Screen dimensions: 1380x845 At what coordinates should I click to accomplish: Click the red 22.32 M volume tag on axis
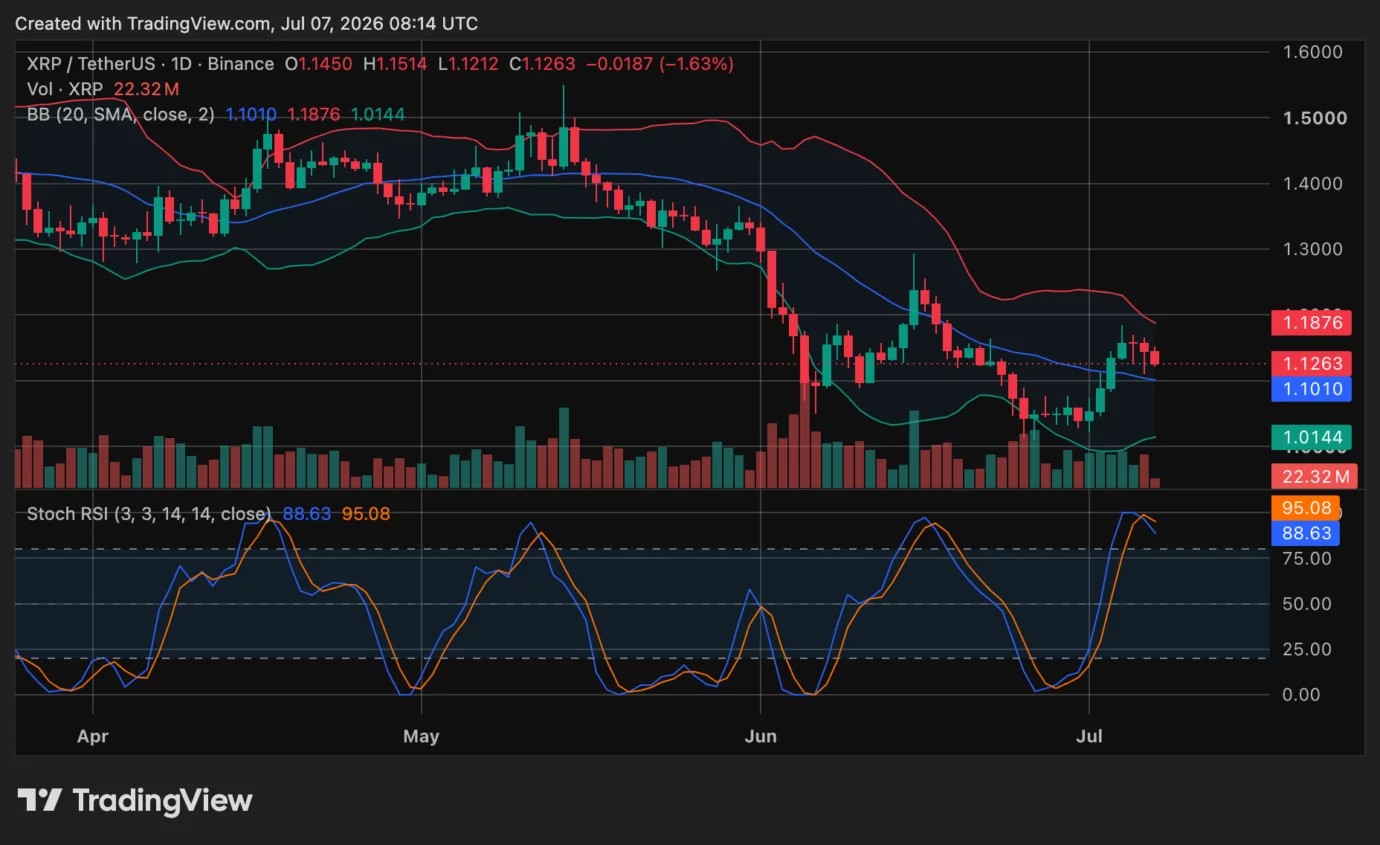[x=1314, y=476]
